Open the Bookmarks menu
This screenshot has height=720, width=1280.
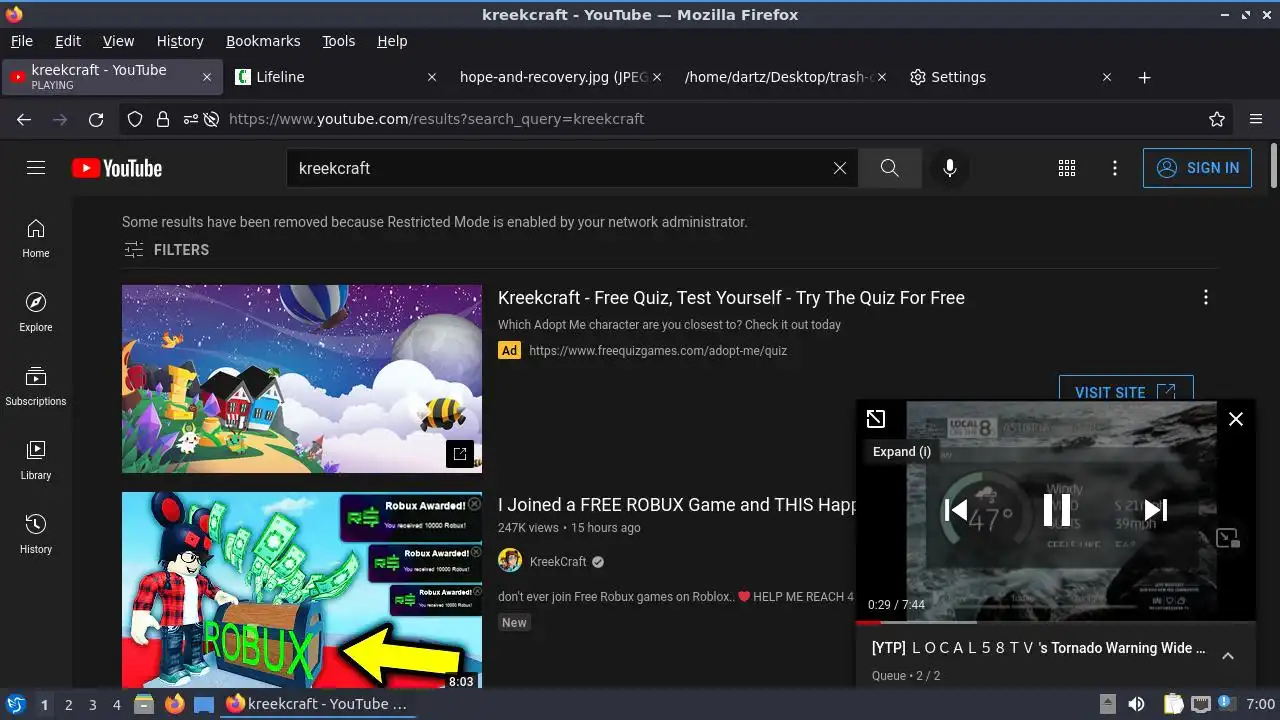point(263,41)
